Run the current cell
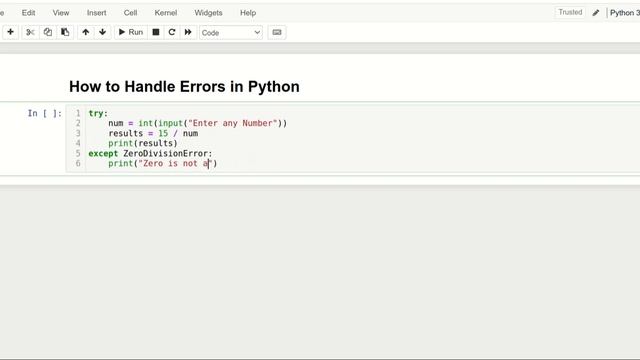 click(131, 32)
